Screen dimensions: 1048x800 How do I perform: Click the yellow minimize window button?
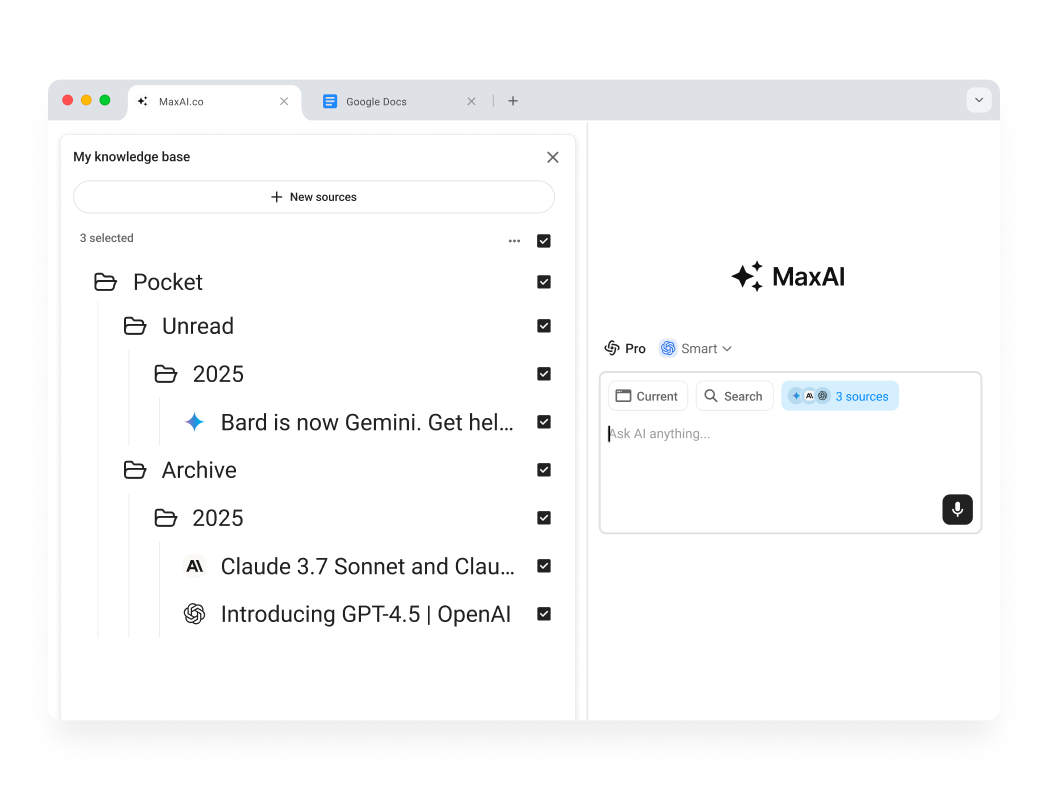[x=86, y=100]
